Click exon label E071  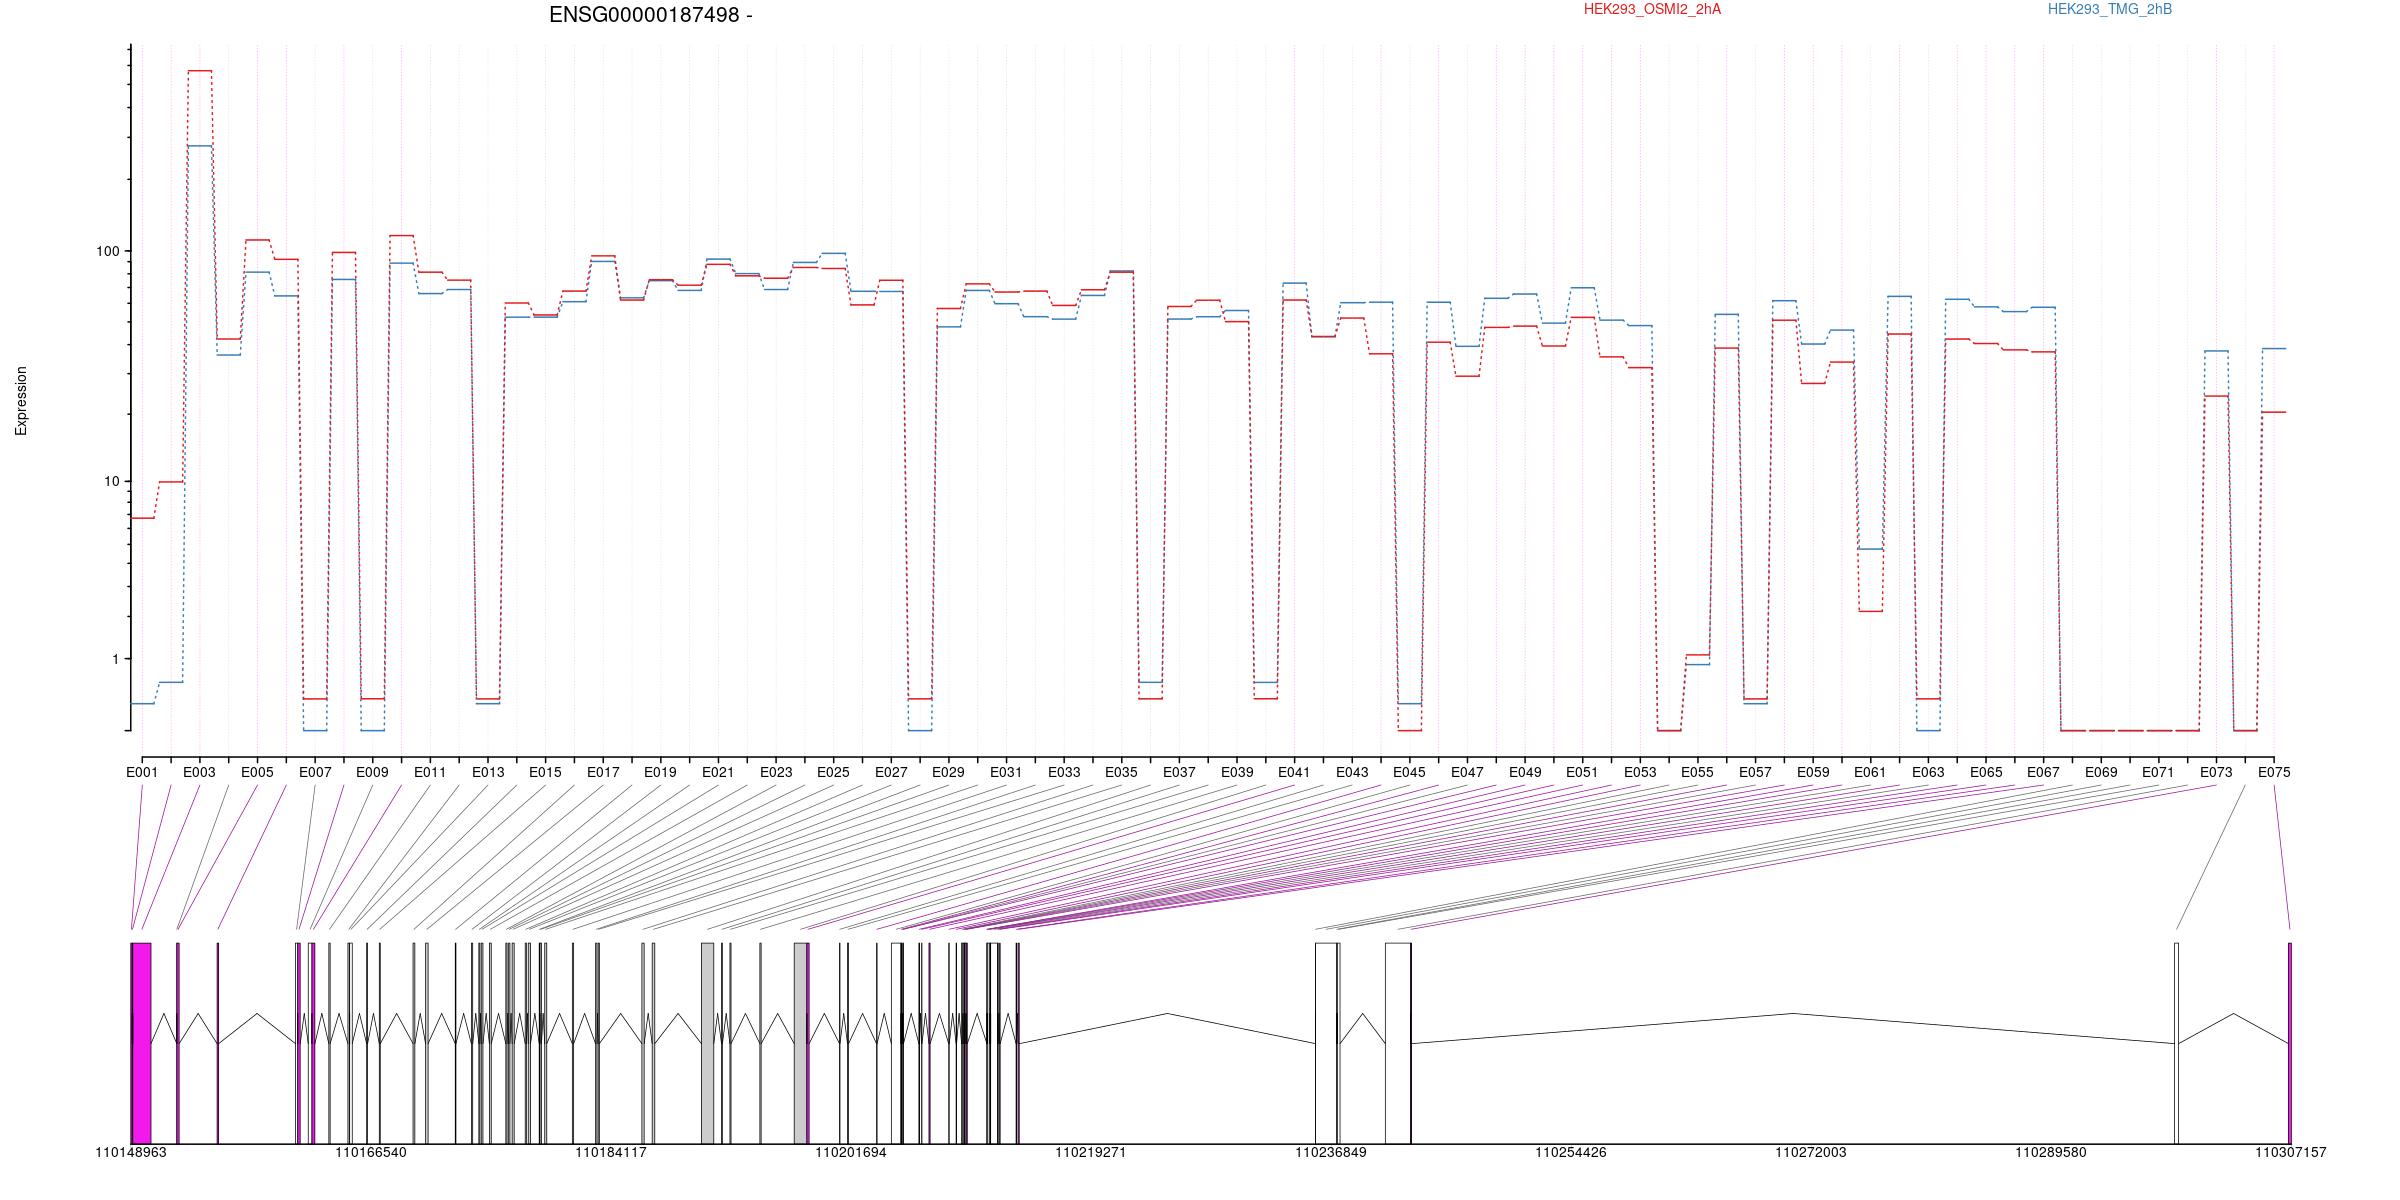[2158, 772]
